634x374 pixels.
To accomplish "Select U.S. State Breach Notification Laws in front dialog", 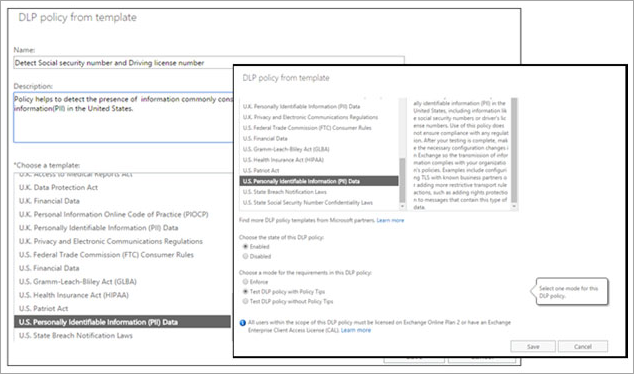I will coord(285,192).
